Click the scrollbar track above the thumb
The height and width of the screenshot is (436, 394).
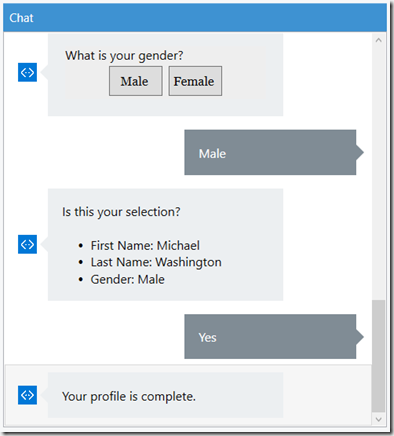[x=378, y=173]
